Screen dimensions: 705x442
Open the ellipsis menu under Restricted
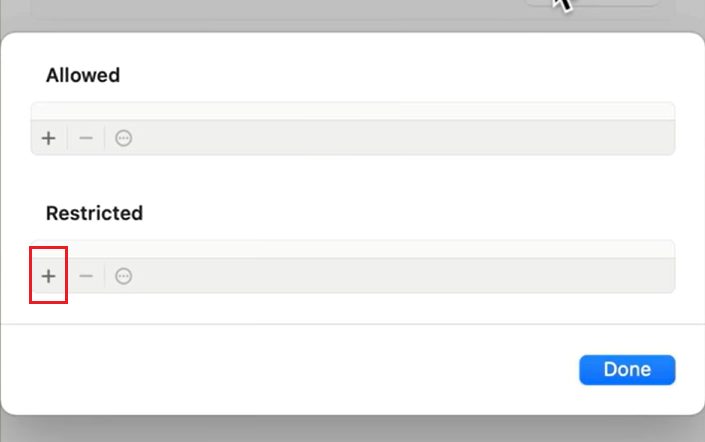(x=124, y=276)
